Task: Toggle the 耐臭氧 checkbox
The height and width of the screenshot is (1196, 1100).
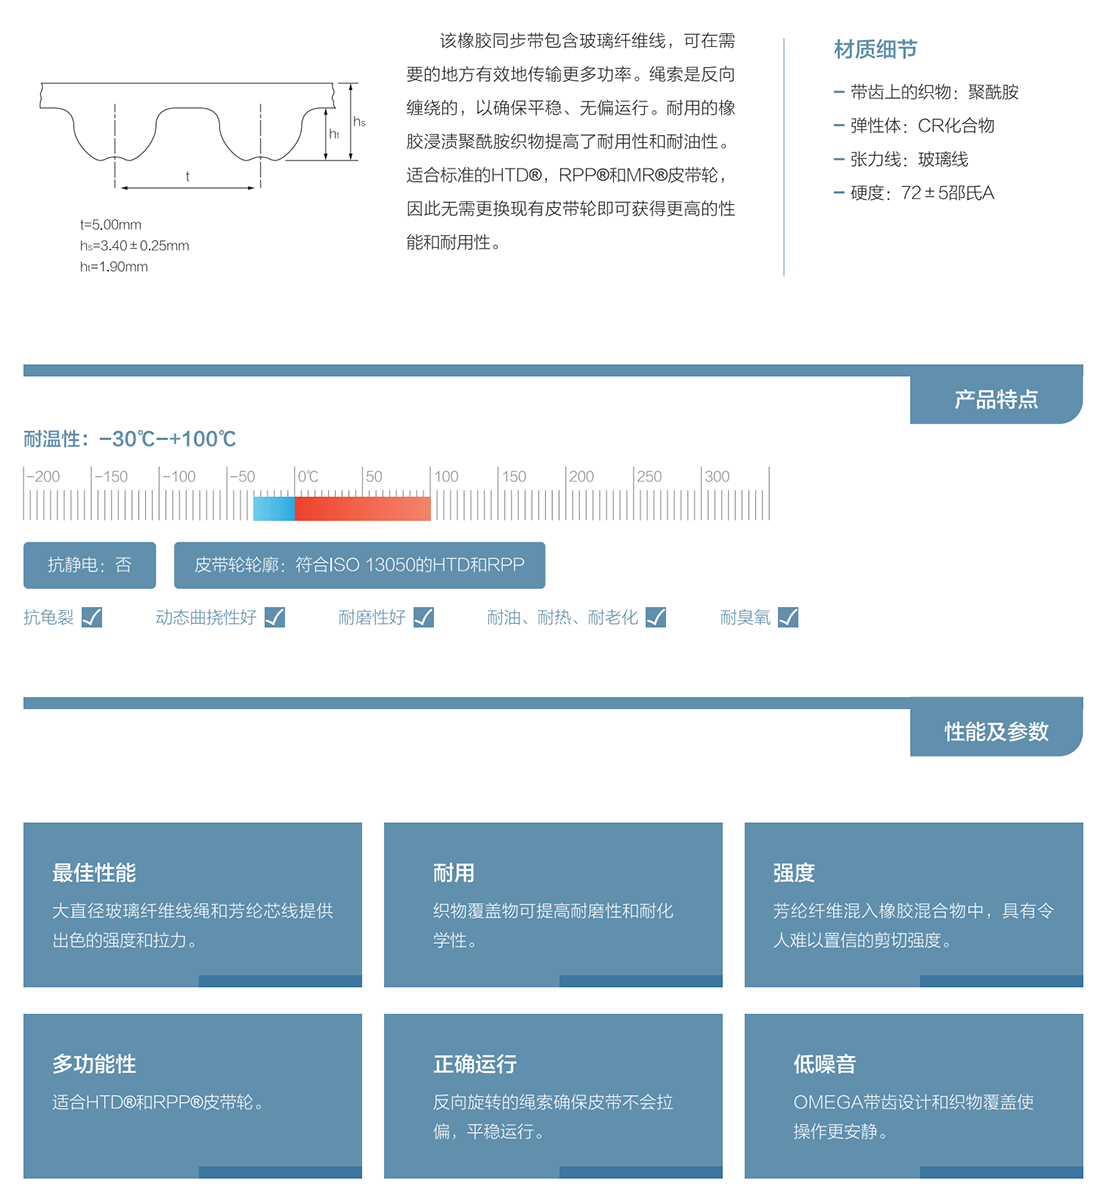Action: [x=788, y=617]
